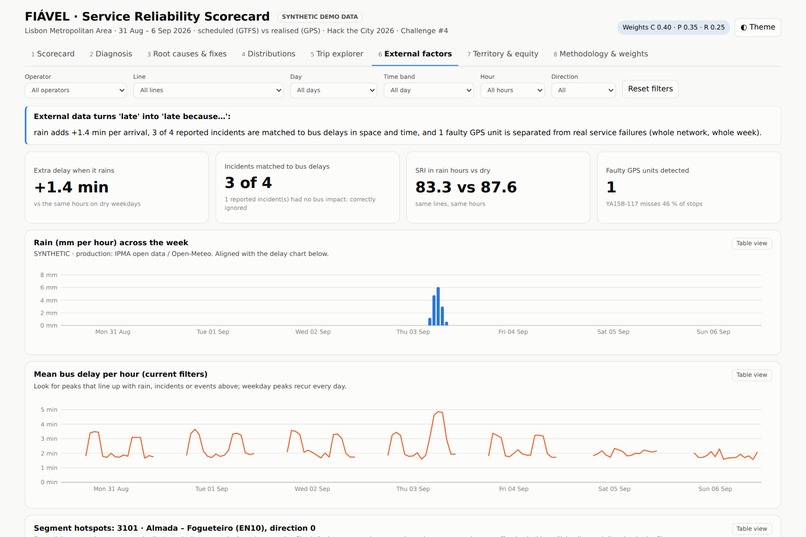This screenshot has width=806, height=537.
Task: Open the Root causes & fixes tab
Action: (x=187, y=54)
